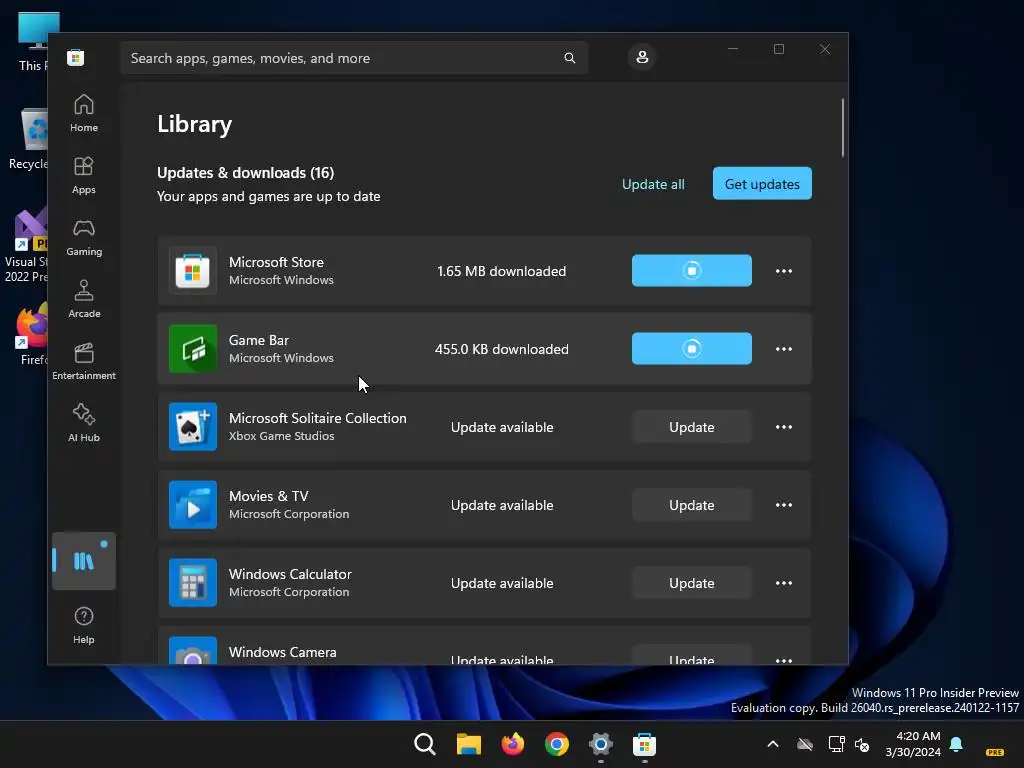Click the Microsoft Store logo icon
Screen dimensions: 1024x768
76,57
